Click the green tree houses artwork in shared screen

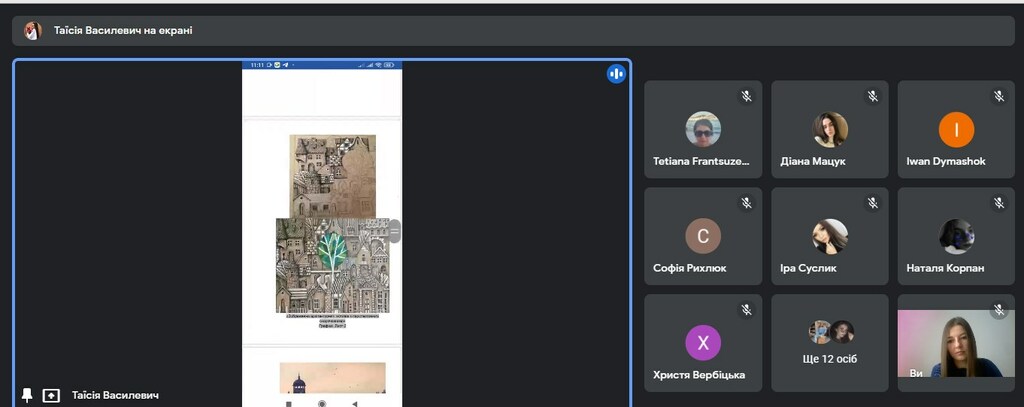click(332, 265)
